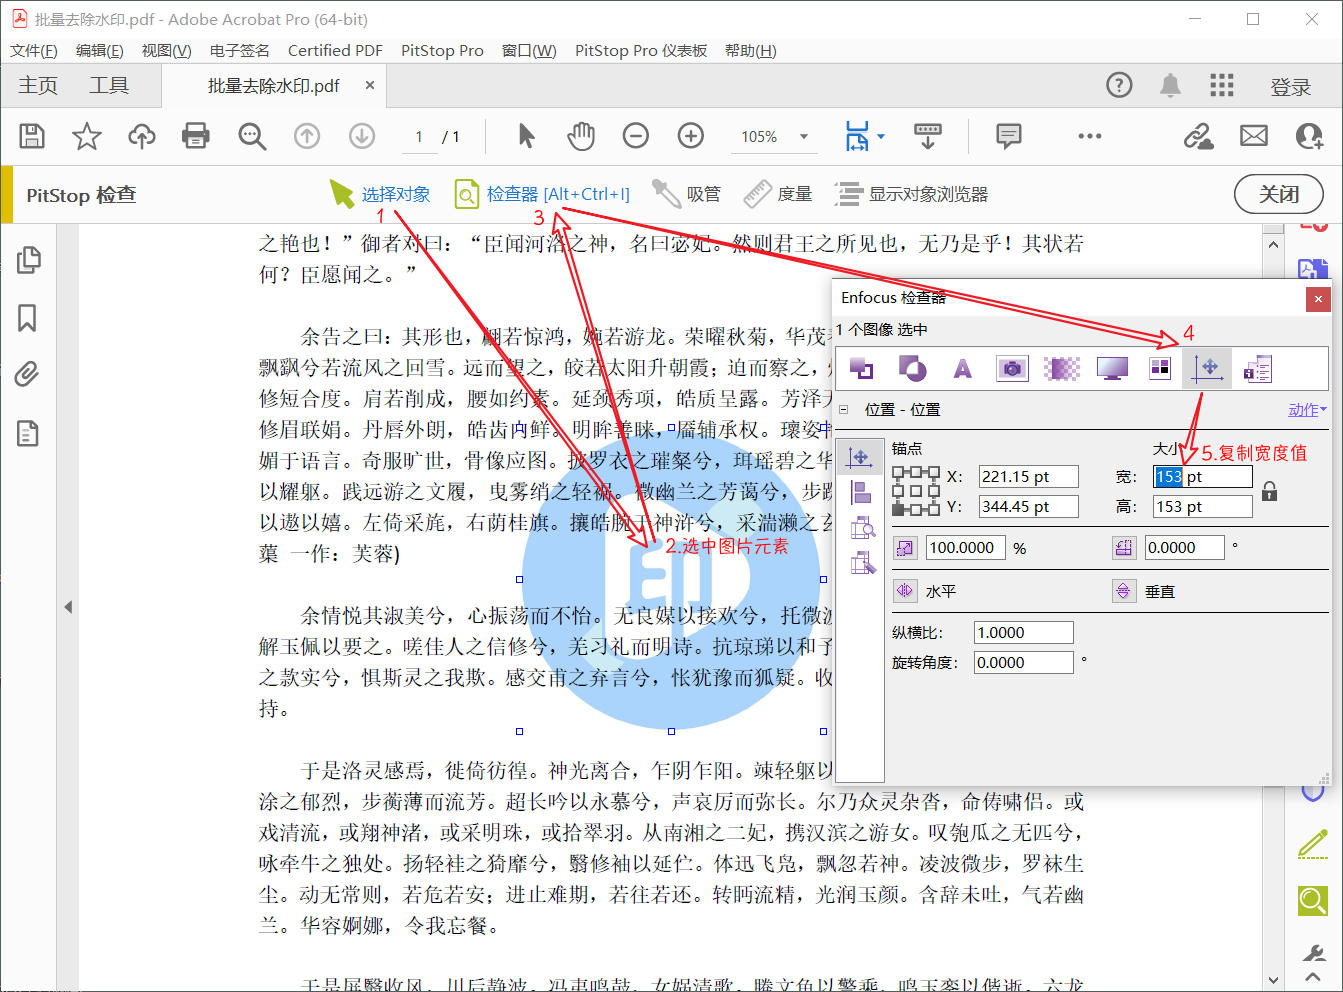Open notifications bell icon
Image resolution: width=1343 pixels, height=992 pixels.
(1170, 85)
